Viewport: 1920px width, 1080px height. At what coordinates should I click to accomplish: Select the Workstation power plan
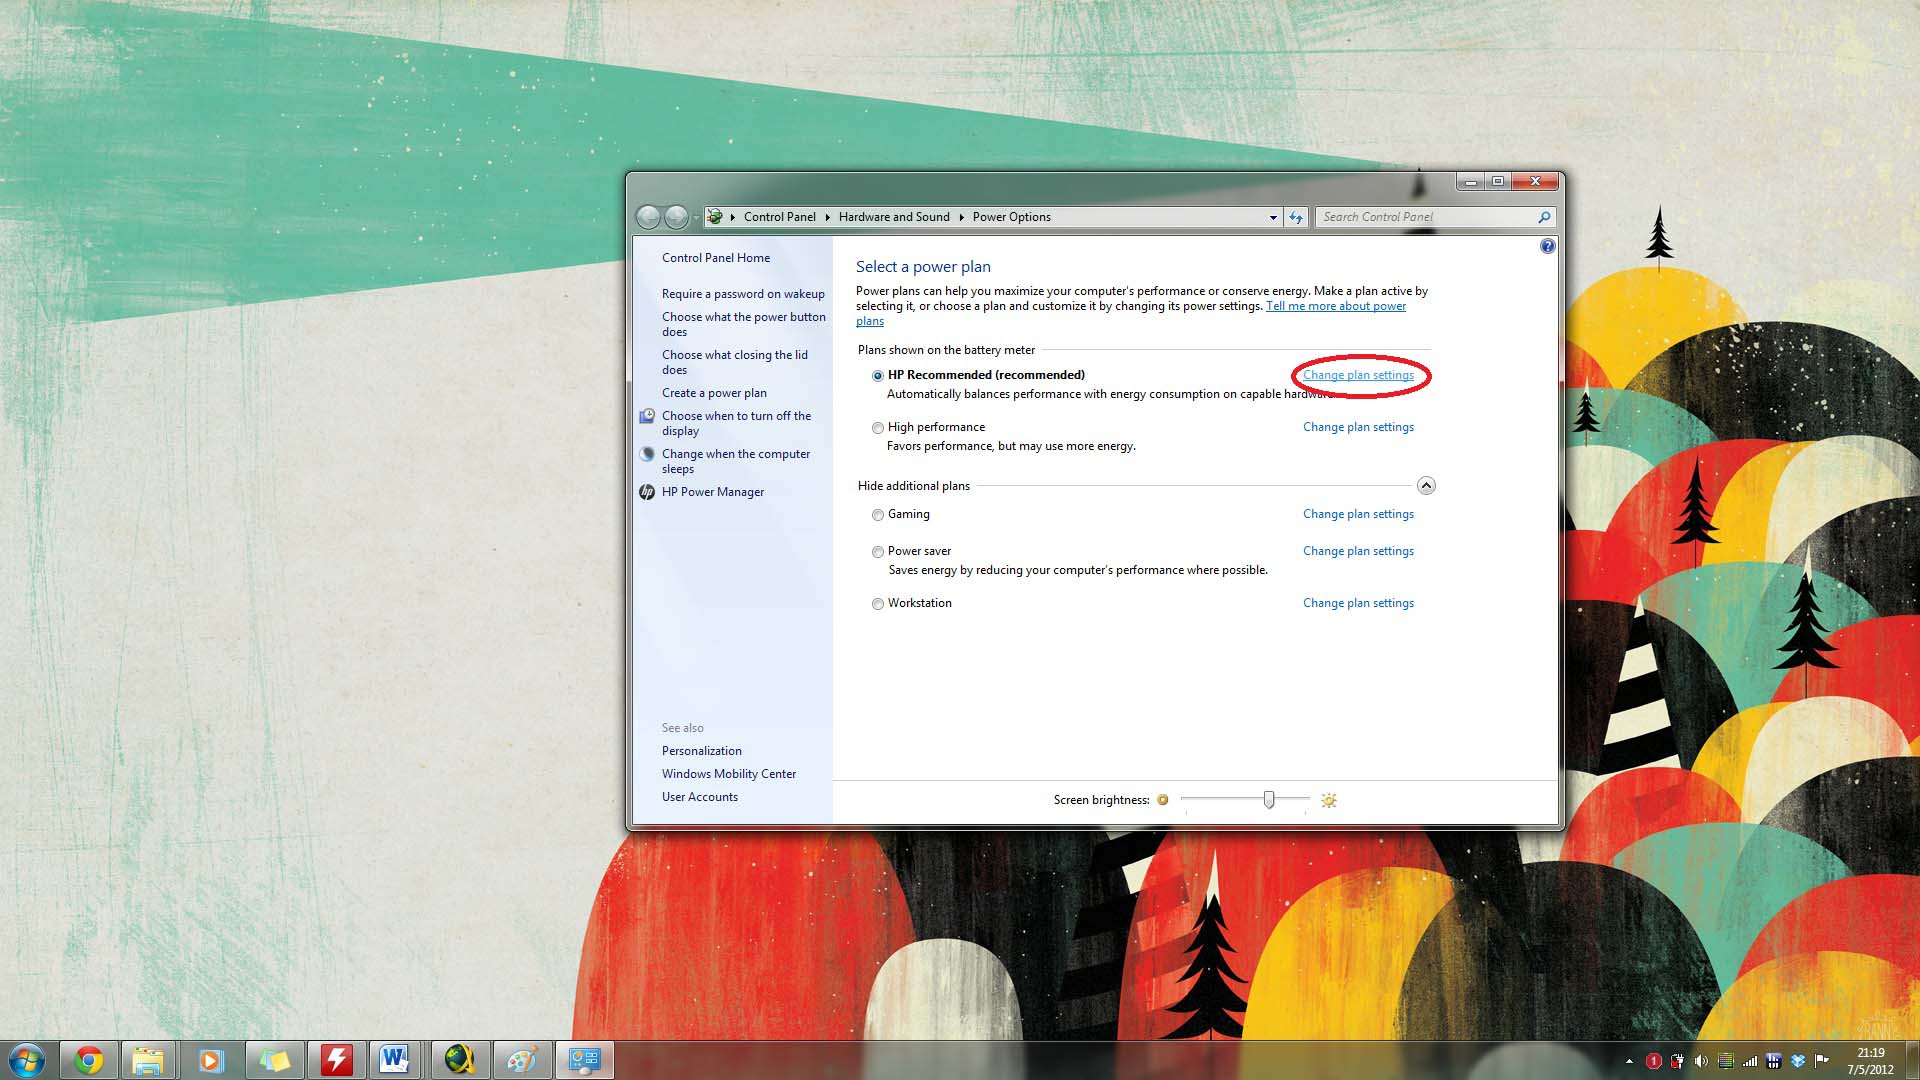click(x=878, y=604)
